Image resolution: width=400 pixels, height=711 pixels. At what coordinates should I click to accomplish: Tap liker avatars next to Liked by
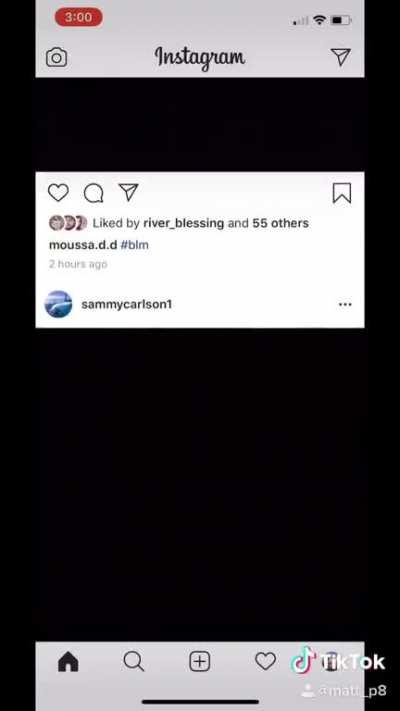pos(68,223)
